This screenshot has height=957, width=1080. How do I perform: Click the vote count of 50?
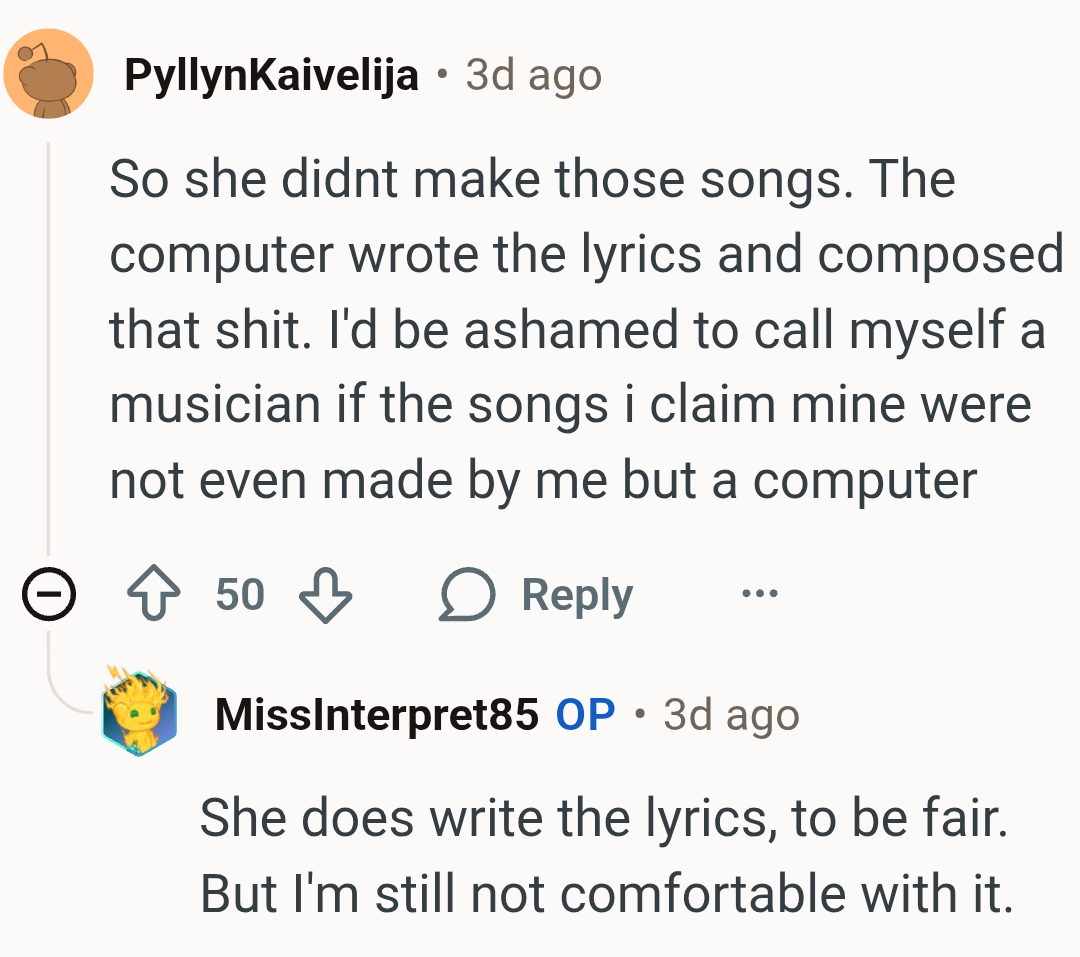(x=240, y=595)
